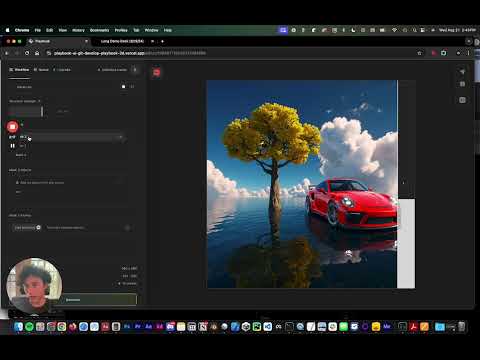Pause using the pause icon in left panel

click(12, 146)
